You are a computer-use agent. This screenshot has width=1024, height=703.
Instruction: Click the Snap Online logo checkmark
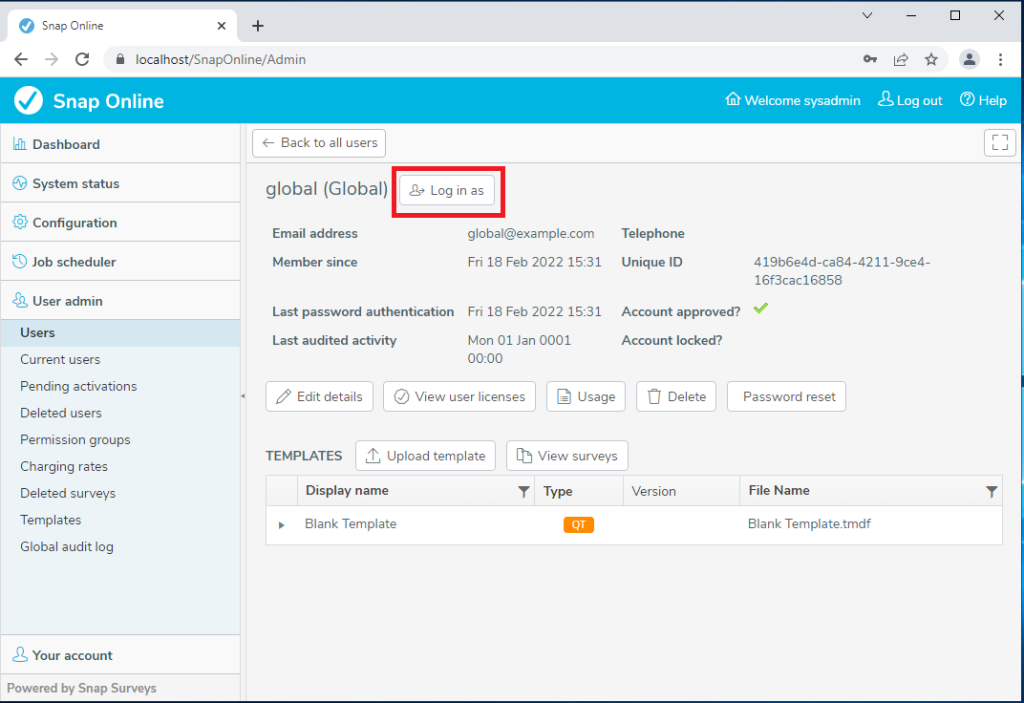(28, 100)
